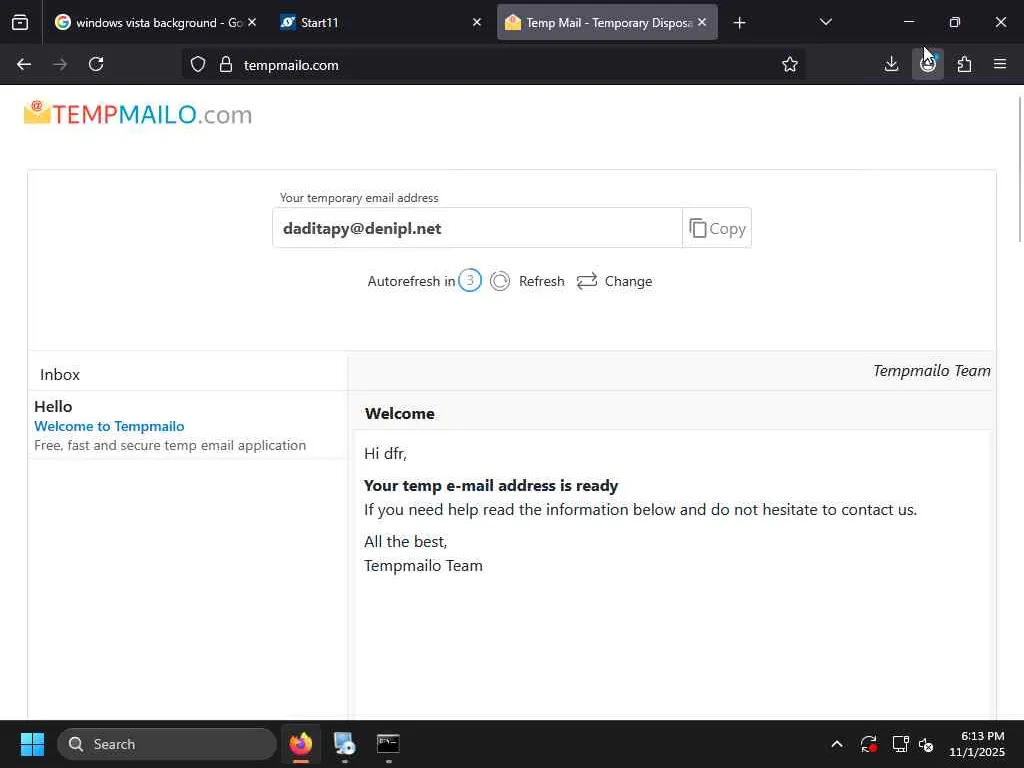The image size is (1024, 768).
Task: Open tracking protection shield icon
Action: pyautogui.click(x=198, y=65)
